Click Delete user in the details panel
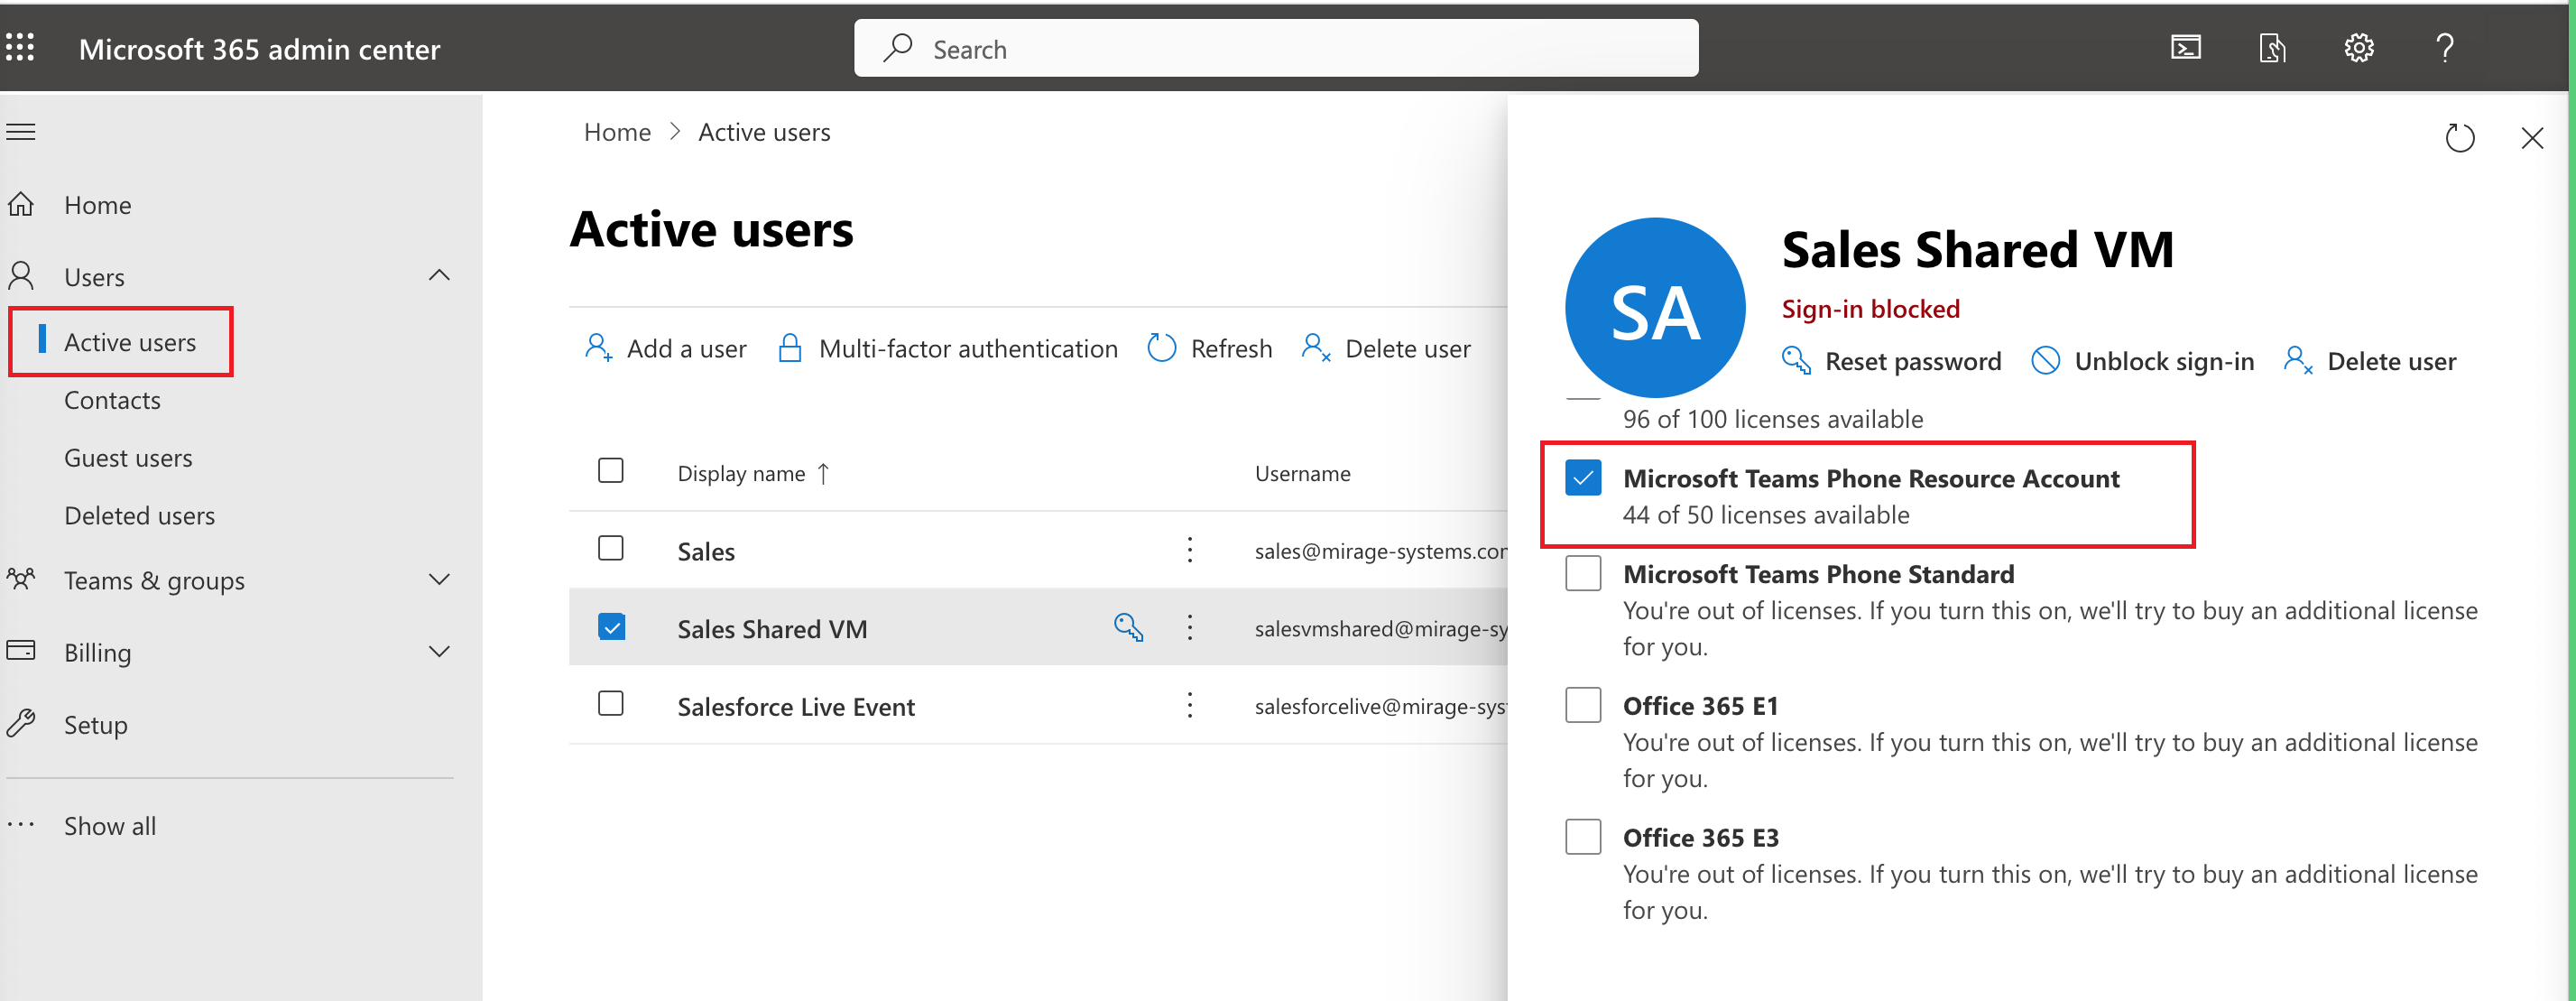The width and height of the screenshot is (2576, 1001). [x=2369, y=361]
